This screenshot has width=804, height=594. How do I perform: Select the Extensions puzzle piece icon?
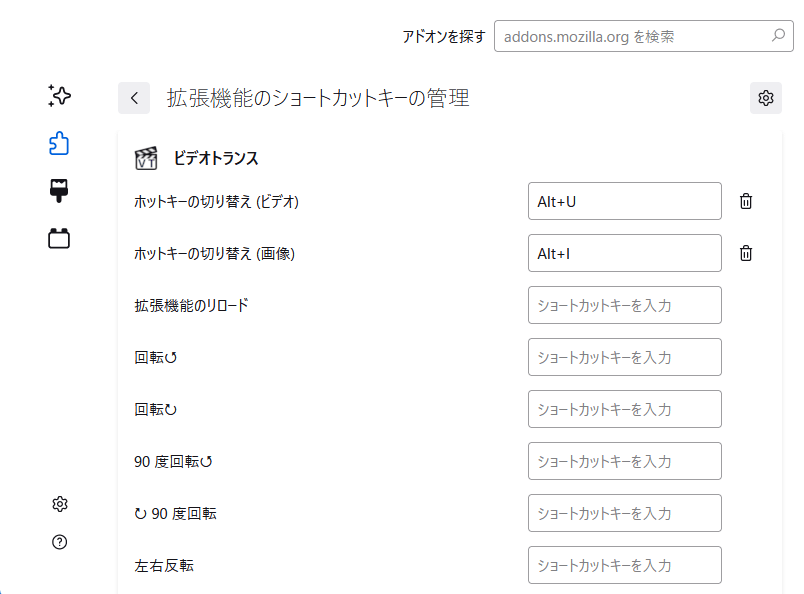59,143
